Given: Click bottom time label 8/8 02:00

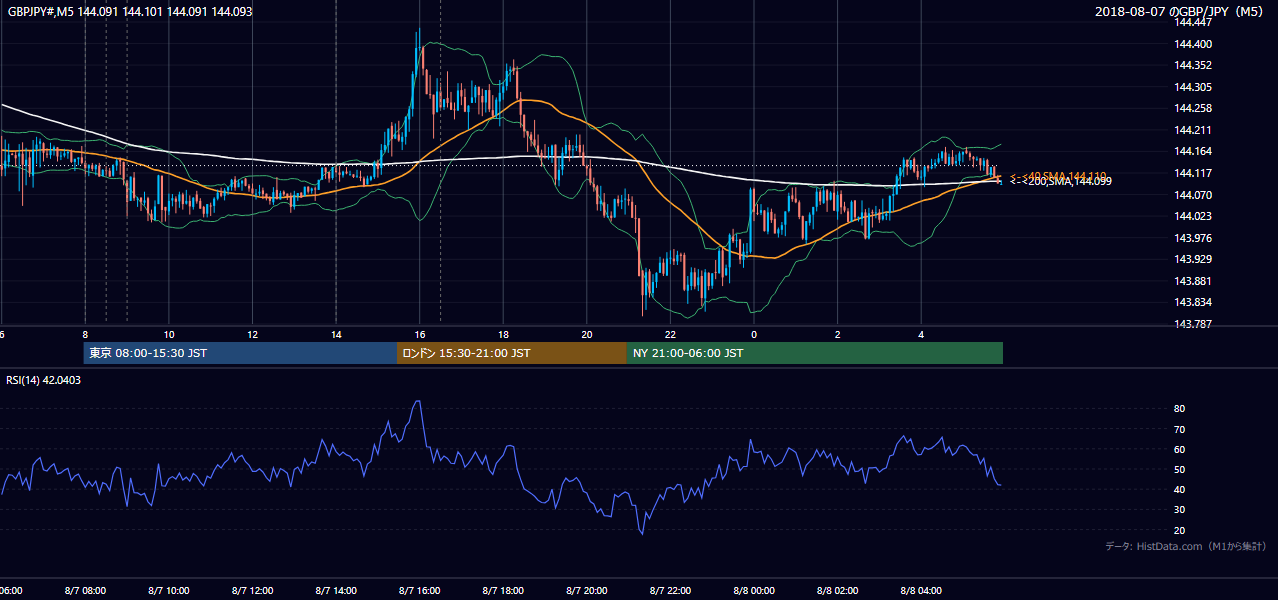Looking at the screenshot, I should (837, 590).
